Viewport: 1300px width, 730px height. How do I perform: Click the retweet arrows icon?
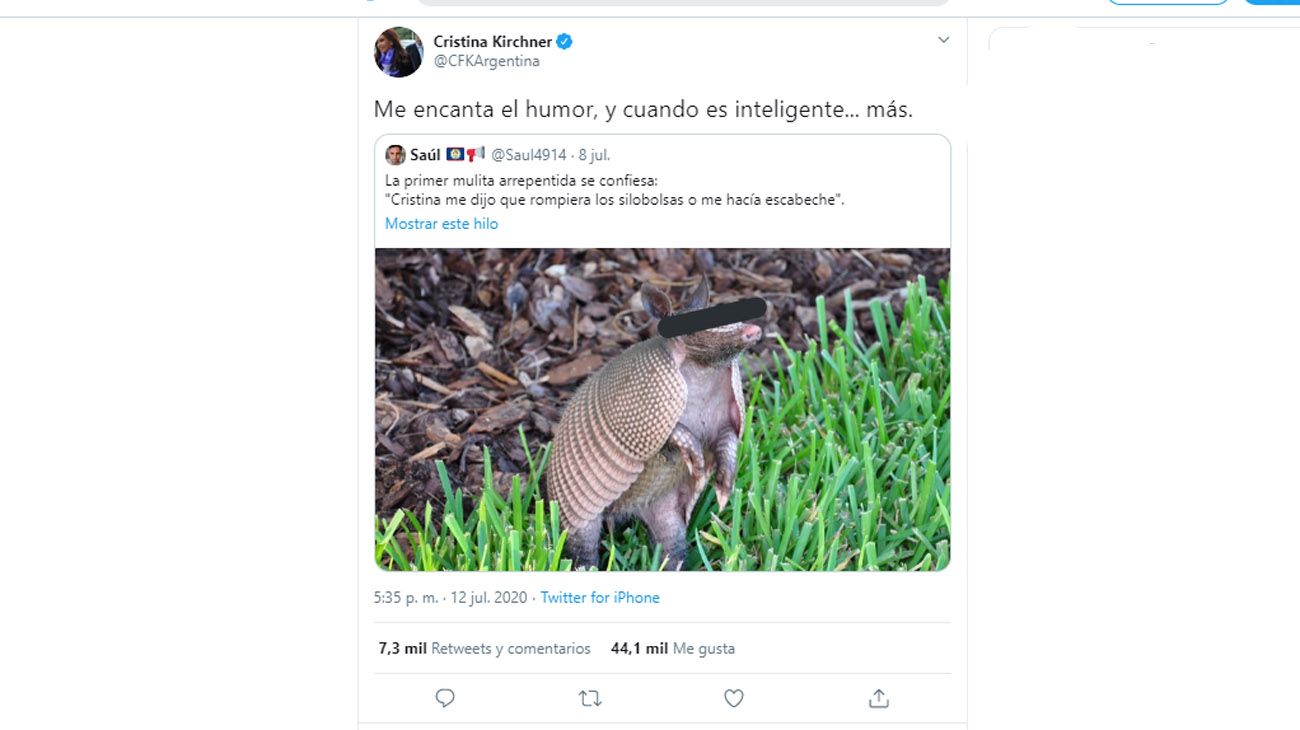pyautogui.click(x=589, y=698)
